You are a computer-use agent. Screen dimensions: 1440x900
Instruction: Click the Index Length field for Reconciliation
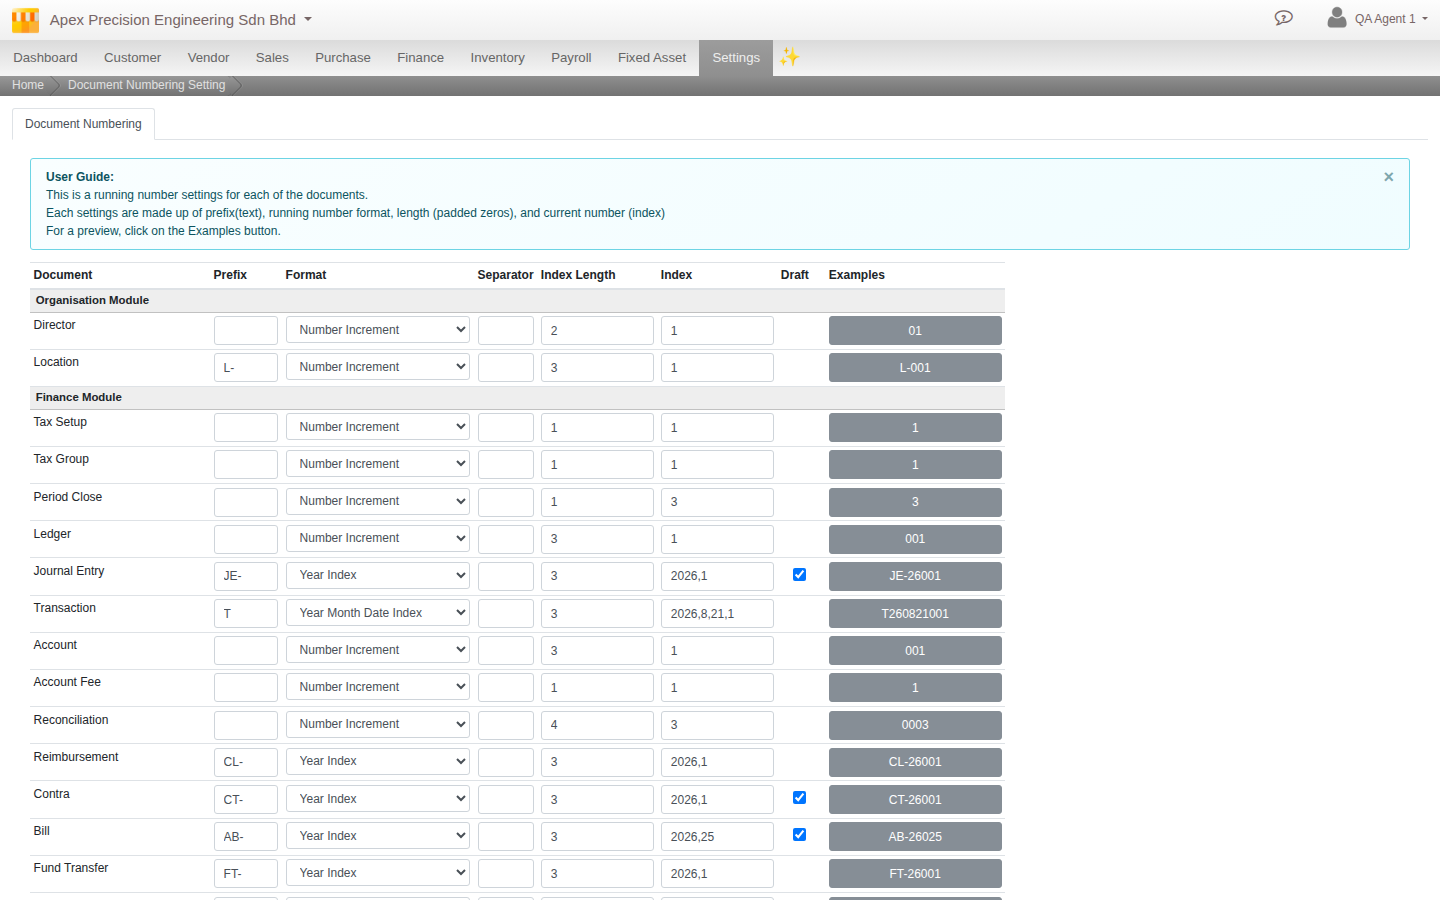tap(597, 724)
